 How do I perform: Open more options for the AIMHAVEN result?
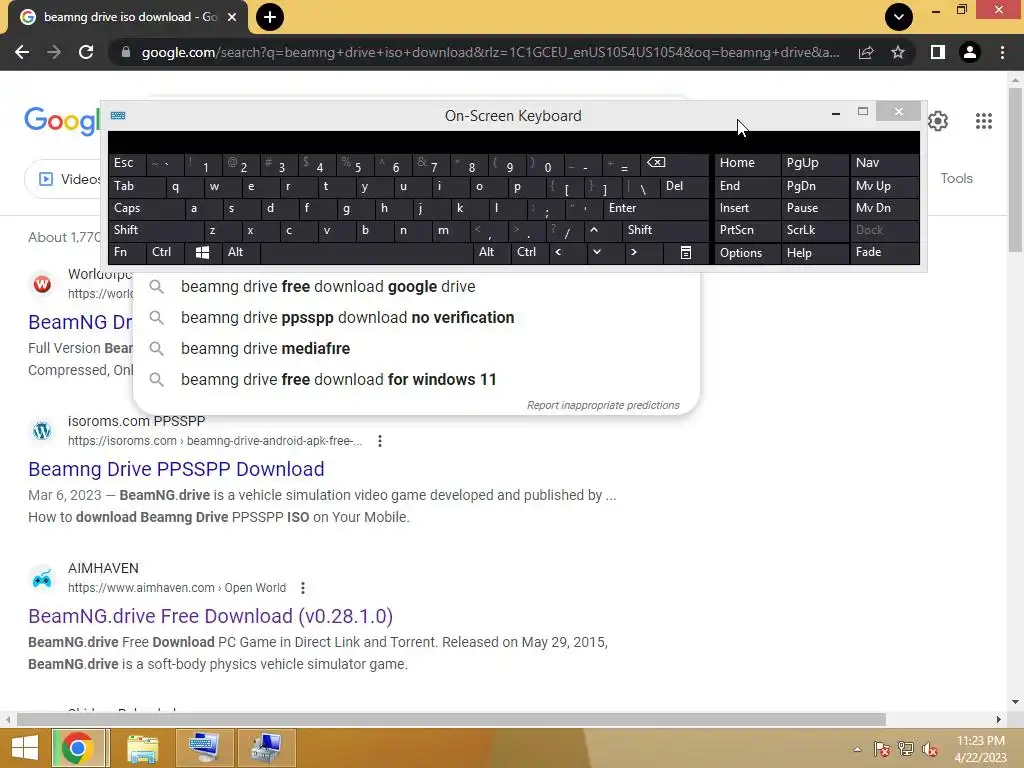coord(302,588)
